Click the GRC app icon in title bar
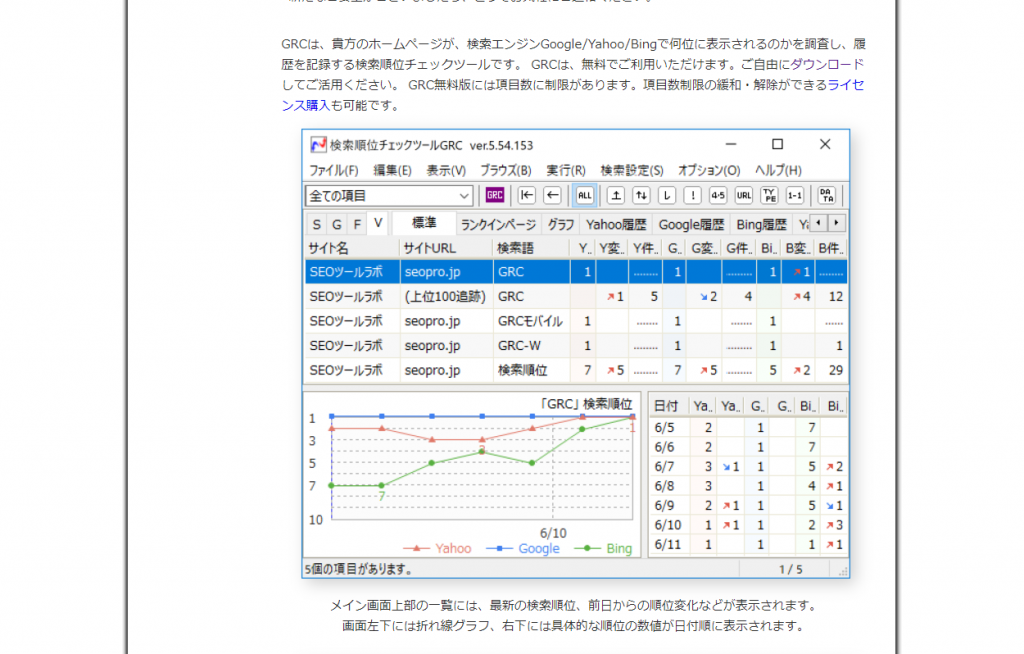1024x654 pixels. click(x=318, y=144)
